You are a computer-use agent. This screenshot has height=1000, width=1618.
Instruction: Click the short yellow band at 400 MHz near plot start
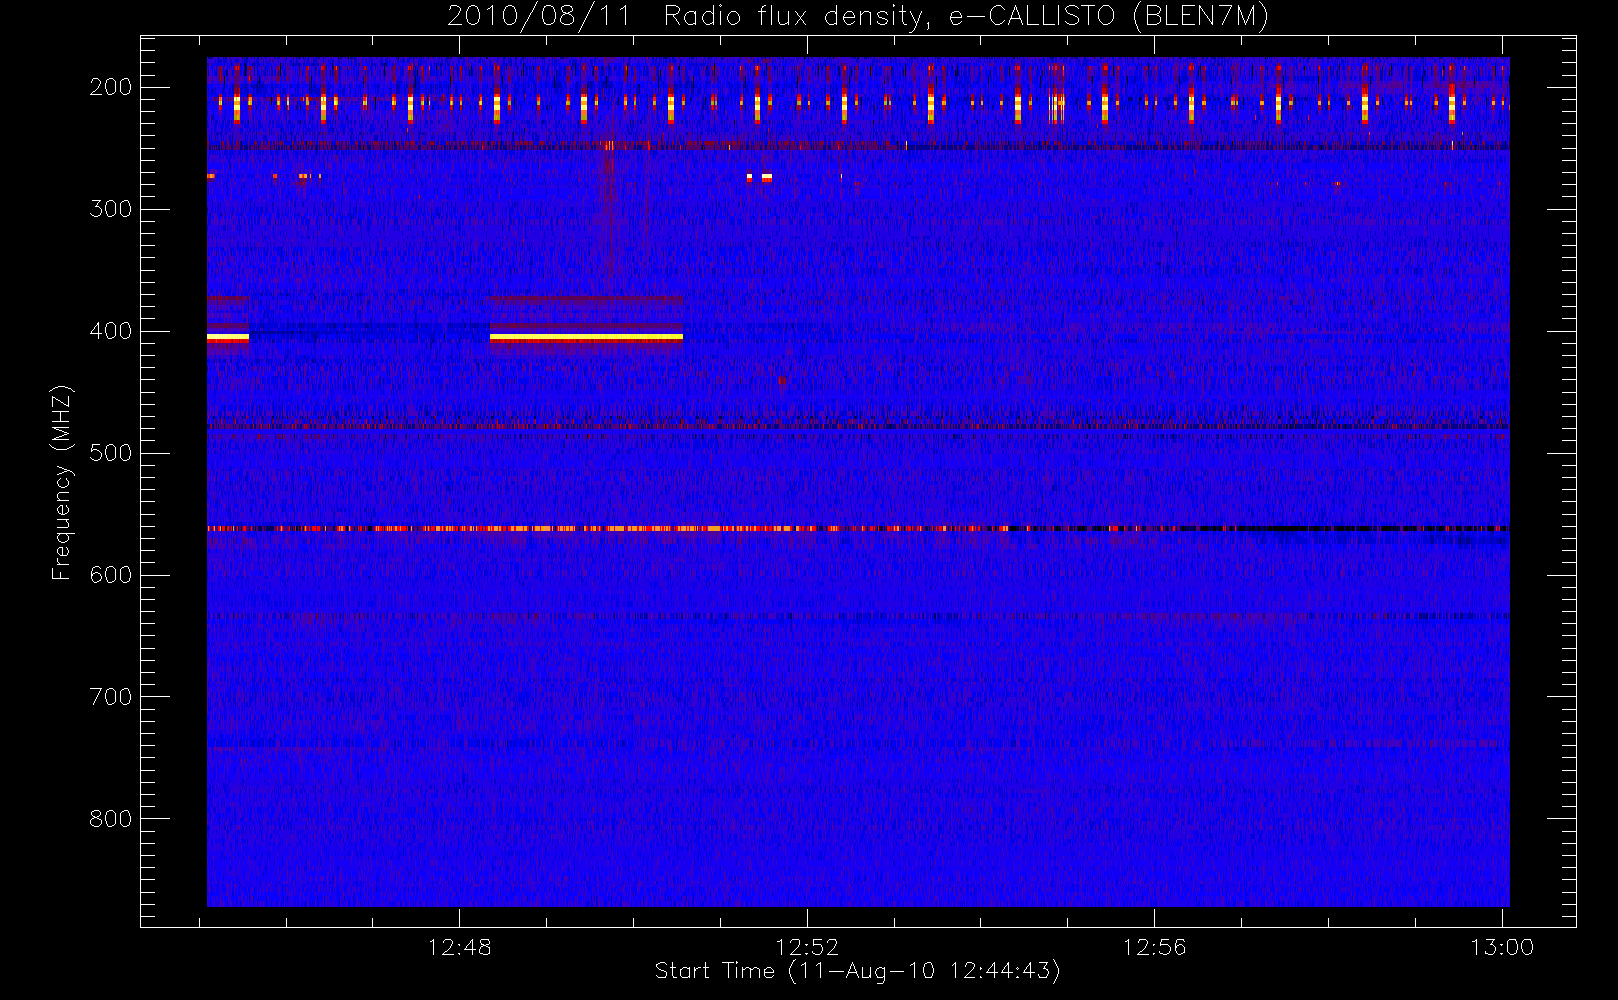[x=228, y=338]
